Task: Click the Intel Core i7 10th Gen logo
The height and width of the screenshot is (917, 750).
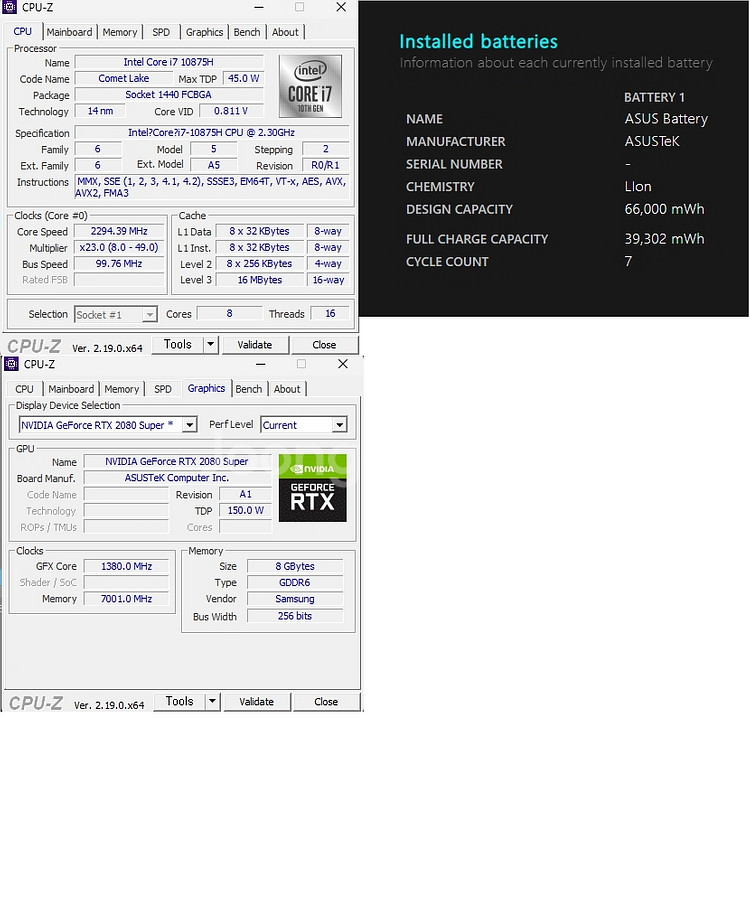Action: [310, 87]
